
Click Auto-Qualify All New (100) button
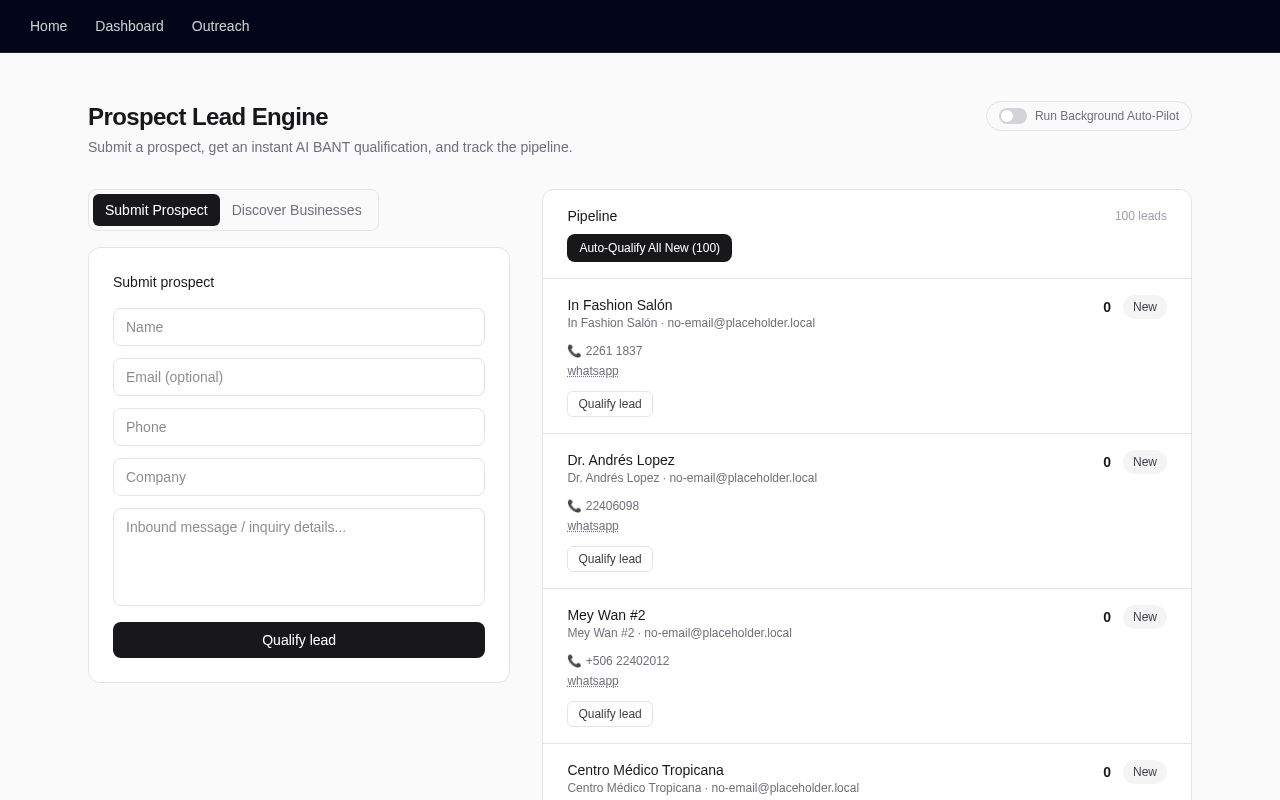click(649, 248)
